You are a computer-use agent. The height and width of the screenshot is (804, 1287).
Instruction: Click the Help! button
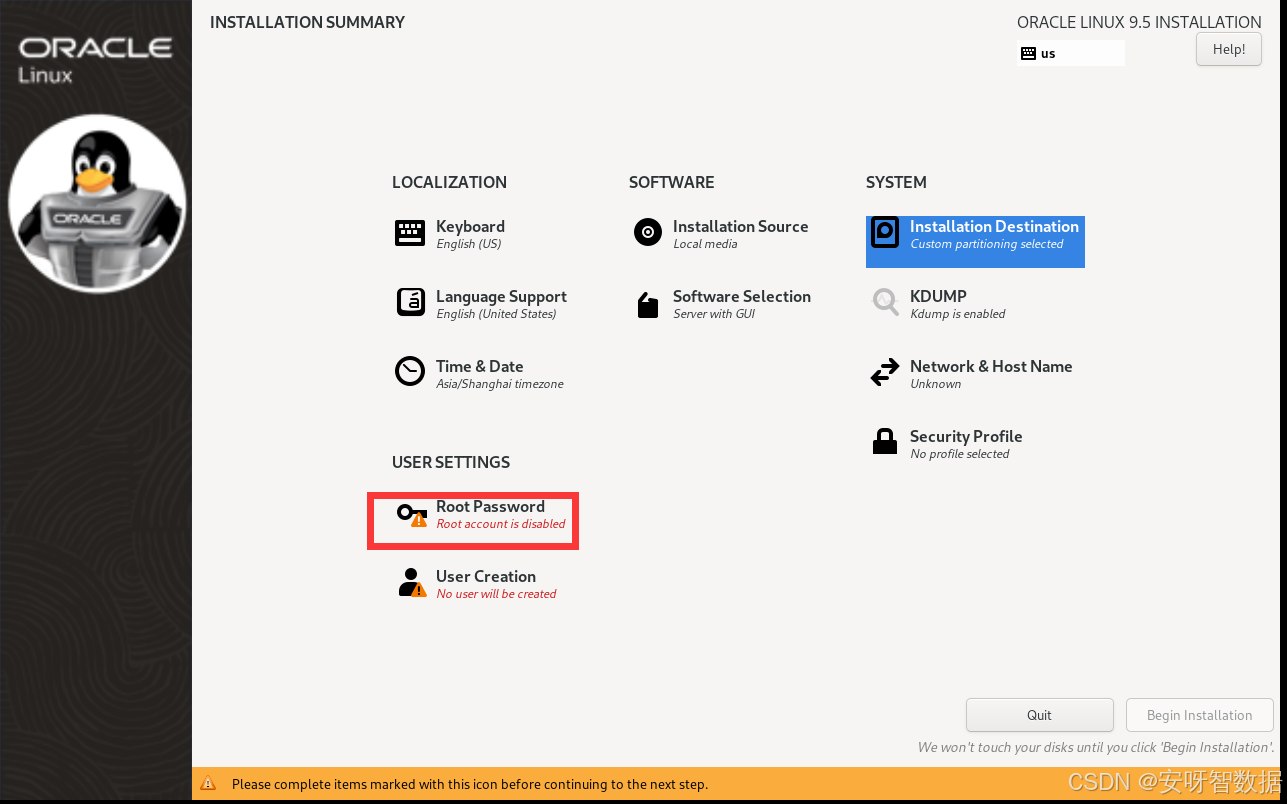click(1229, 49)
